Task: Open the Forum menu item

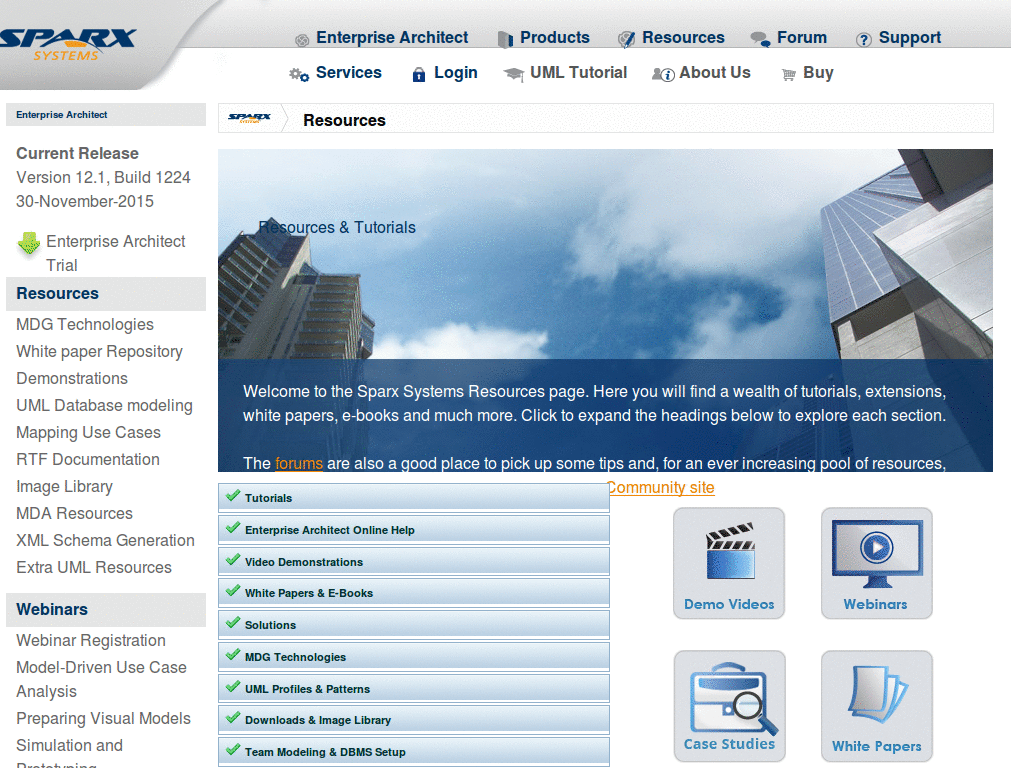Action: (x=802, y=38)
